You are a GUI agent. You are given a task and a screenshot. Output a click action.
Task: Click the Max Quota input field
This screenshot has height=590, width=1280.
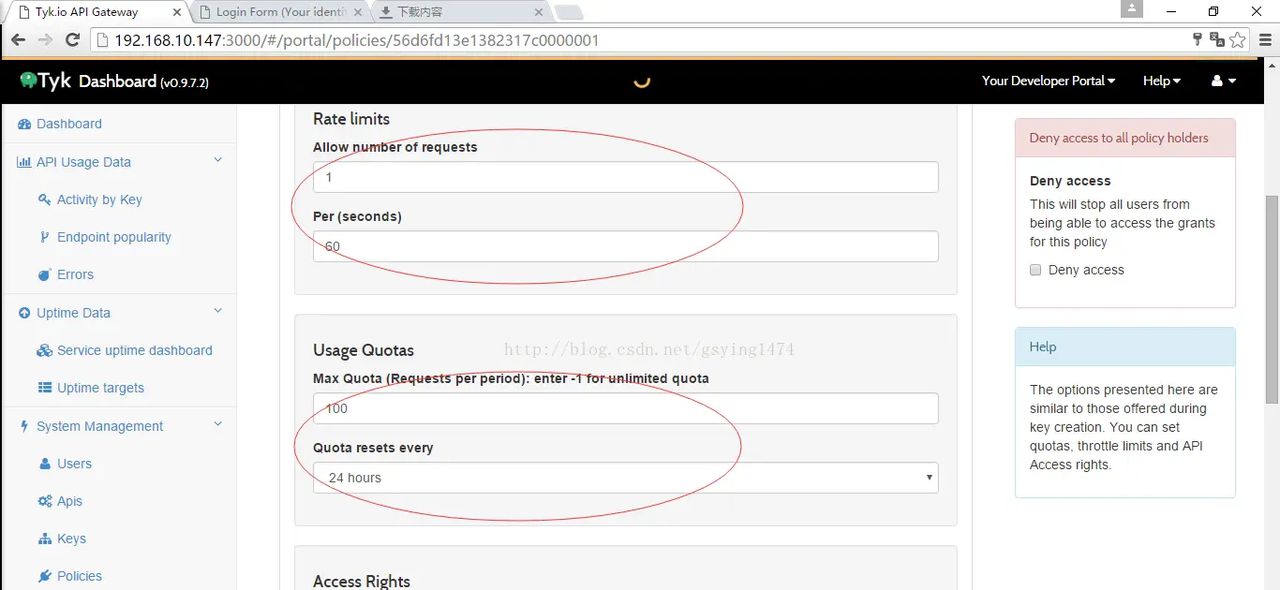point(626,408)
